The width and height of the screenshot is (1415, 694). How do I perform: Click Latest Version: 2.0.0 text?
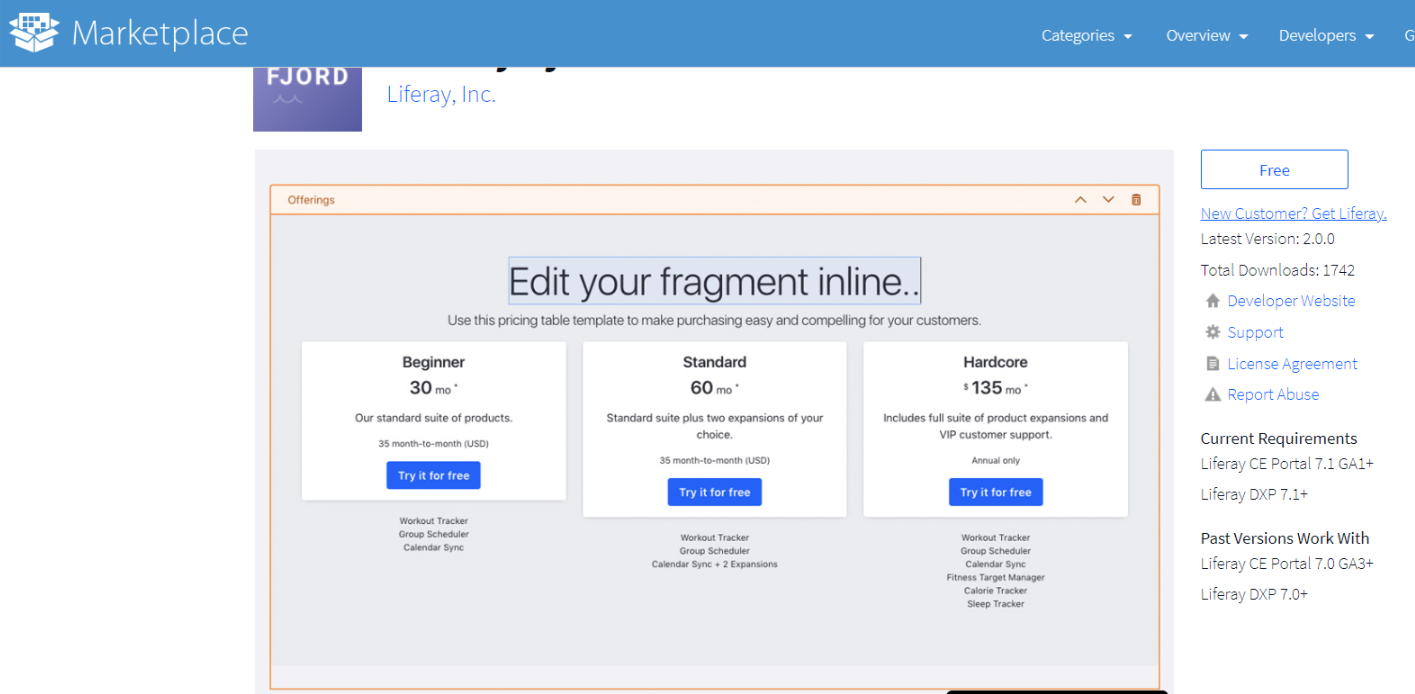1268,239
